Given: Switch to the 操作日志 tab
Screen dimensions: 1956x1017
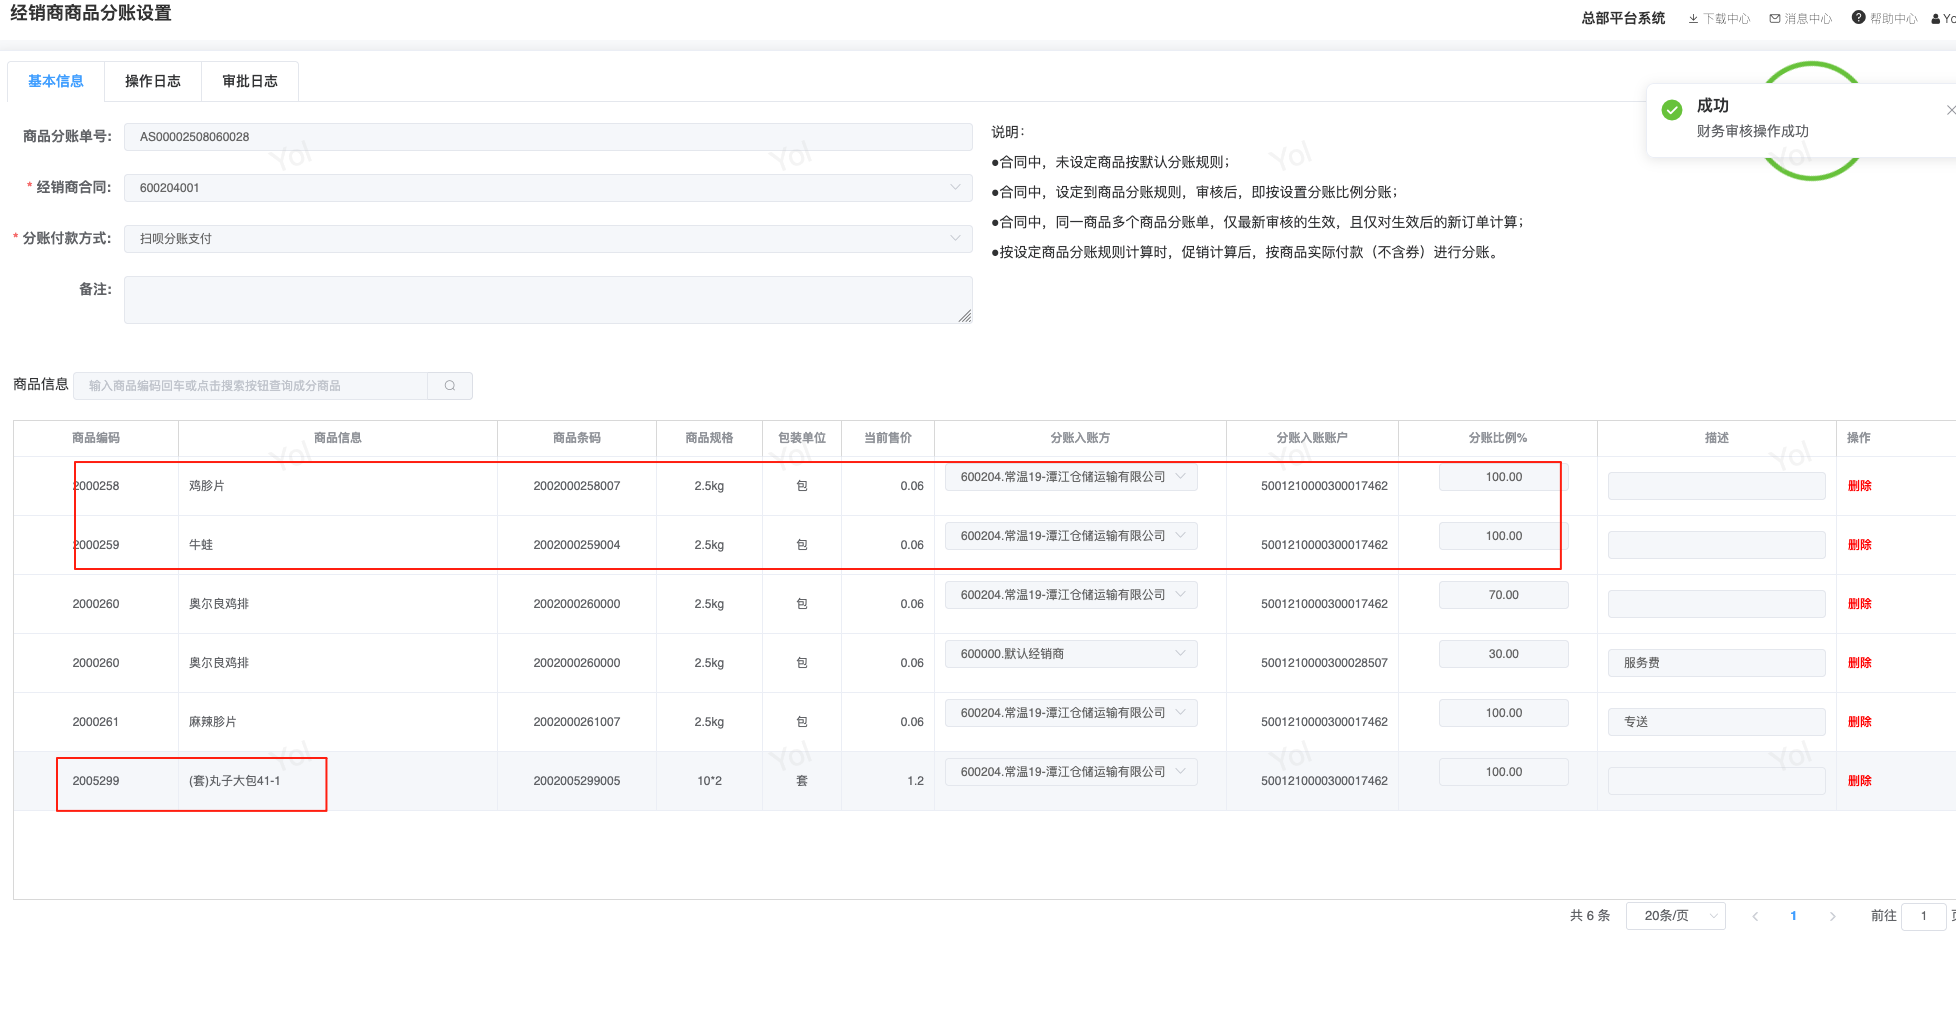Looking at the screenshot, I should coord(153,82).
